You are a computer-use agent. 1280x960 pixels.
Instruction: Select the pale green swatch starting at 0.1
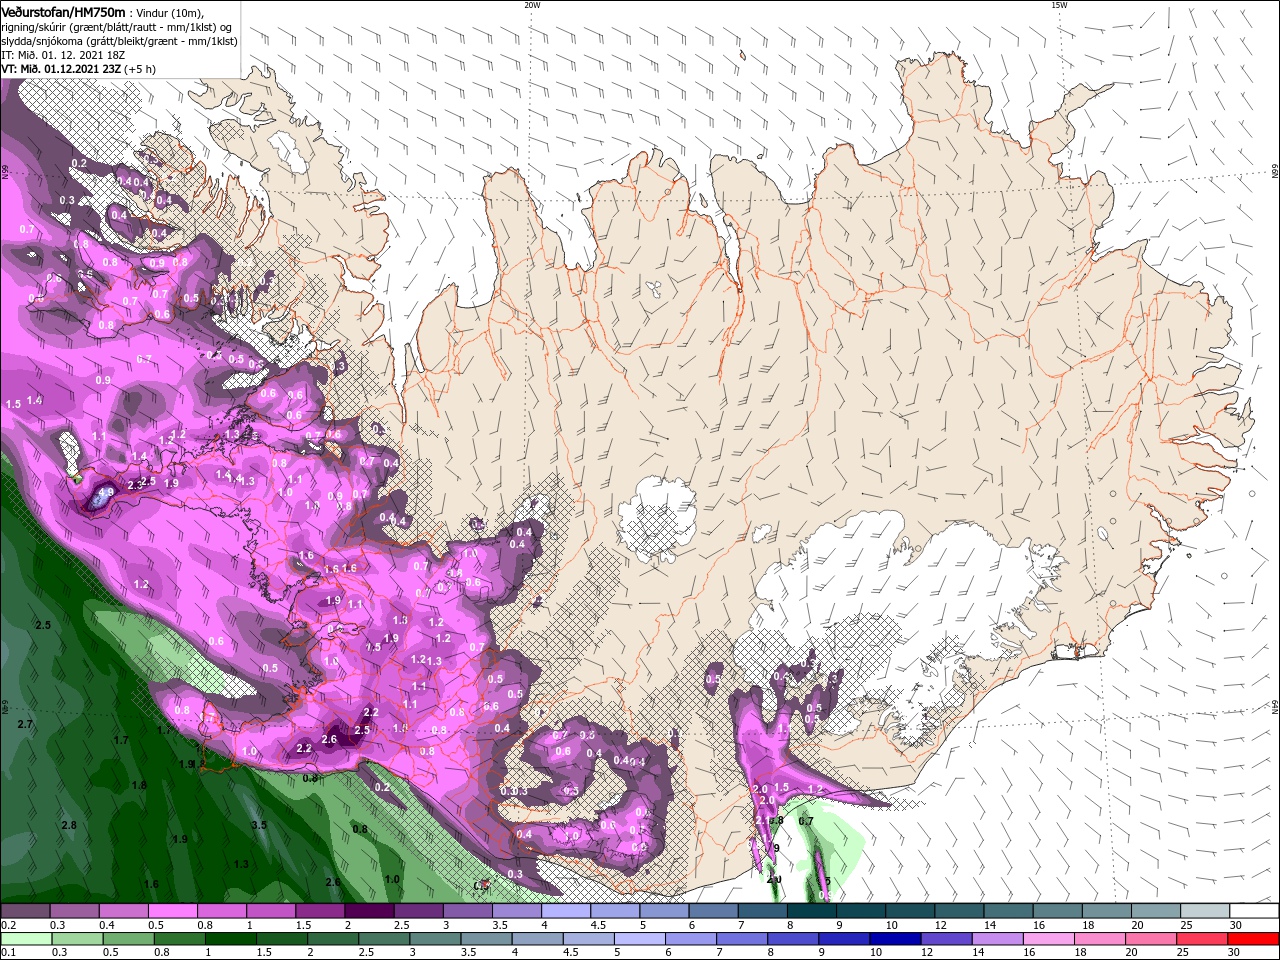click(x=25, y=939)
